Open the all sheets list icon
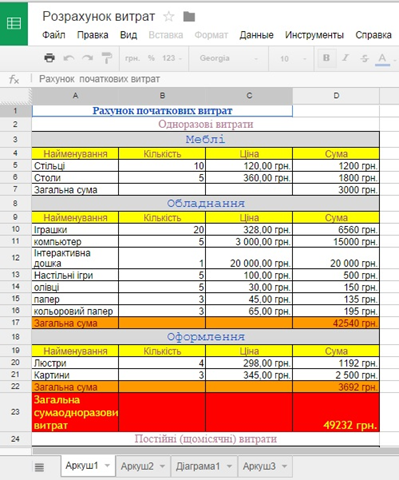Screen dimensions: 399x480 coord(39,467)
